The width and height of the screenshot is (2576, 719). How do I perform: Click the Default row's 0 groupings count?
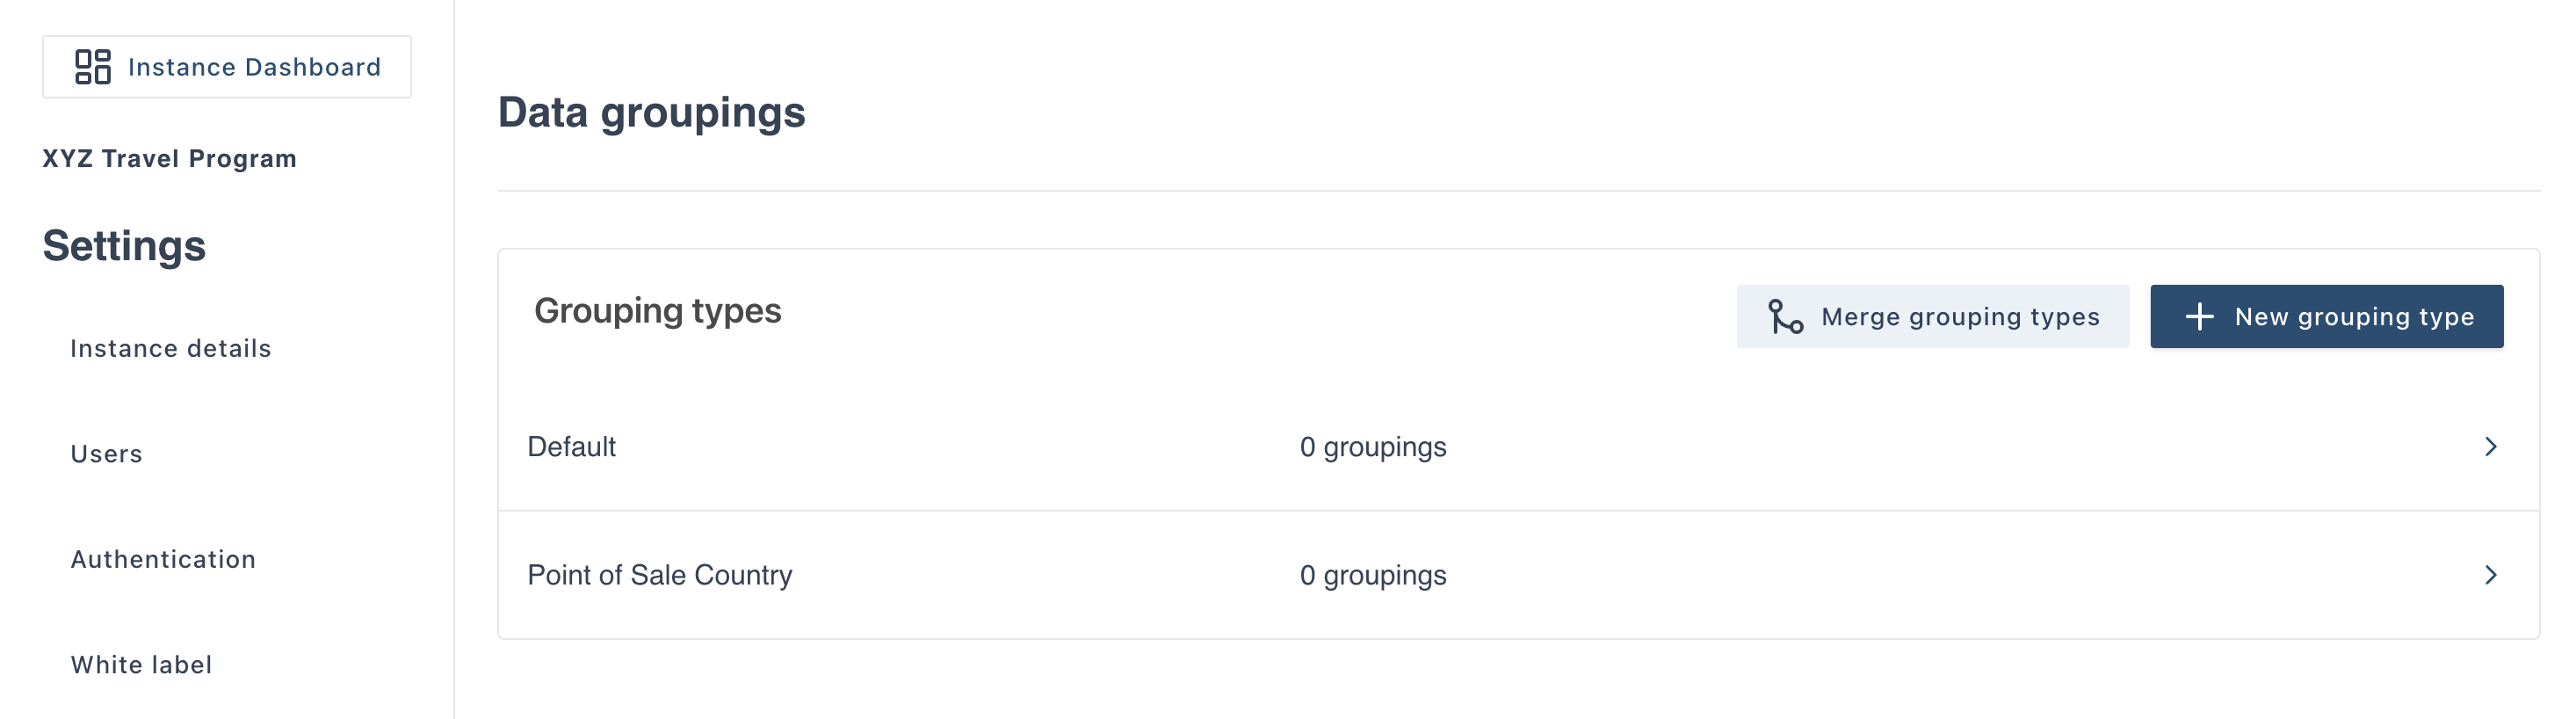click(x=1372, y=447)
